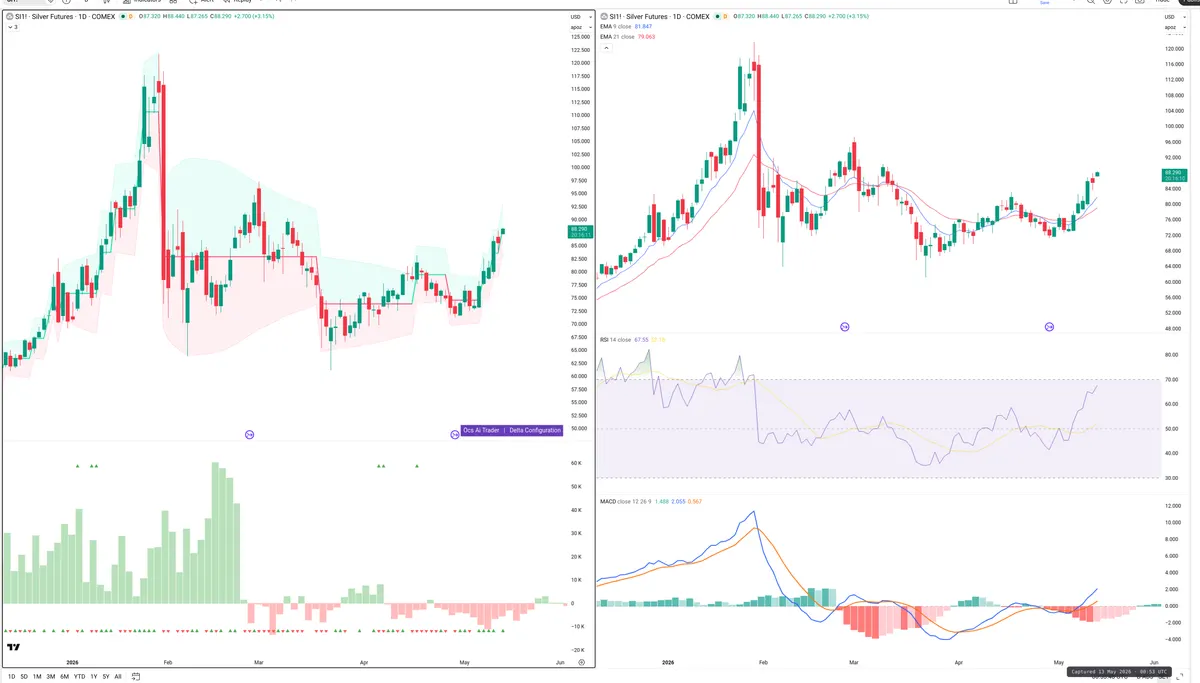Click left chart SI1! Silver Futures title
The height and width of the screenshot is (683, 1200).
tap(65, 17)
